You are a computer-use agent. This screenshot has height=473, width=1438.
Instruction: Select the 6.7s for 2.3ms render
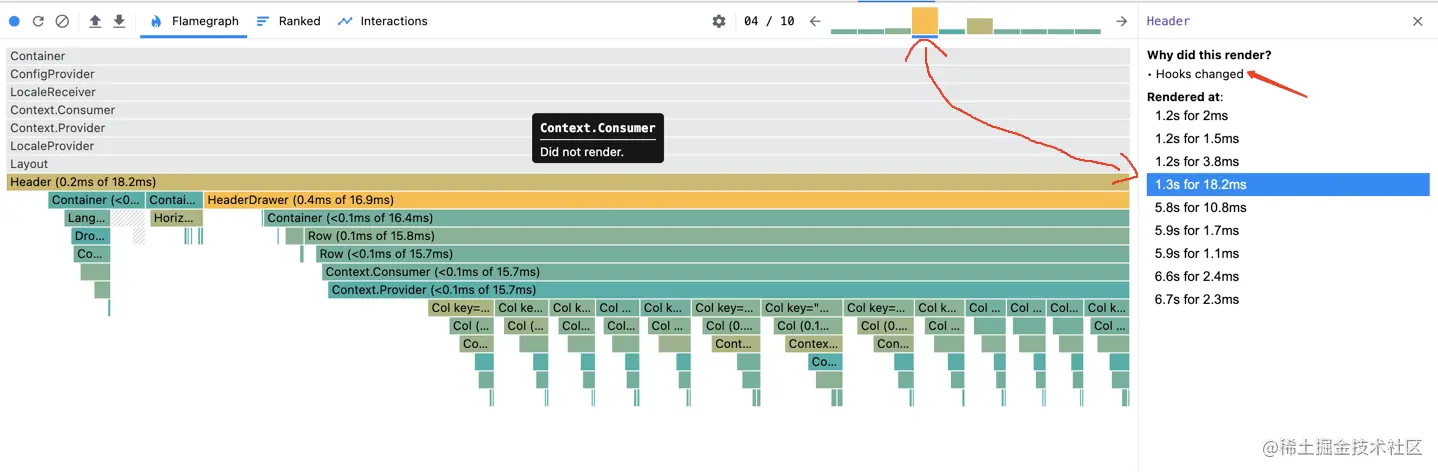click(x=1288, y=300)
